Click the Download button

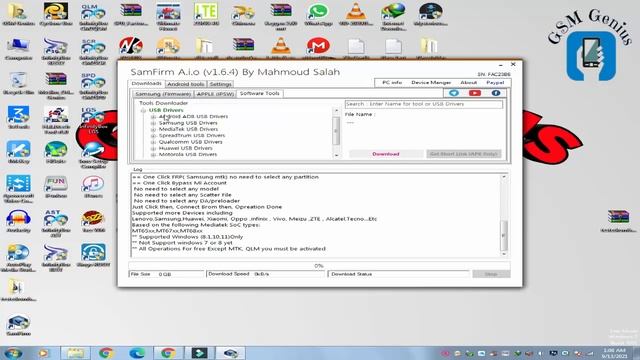coord(386,154)
